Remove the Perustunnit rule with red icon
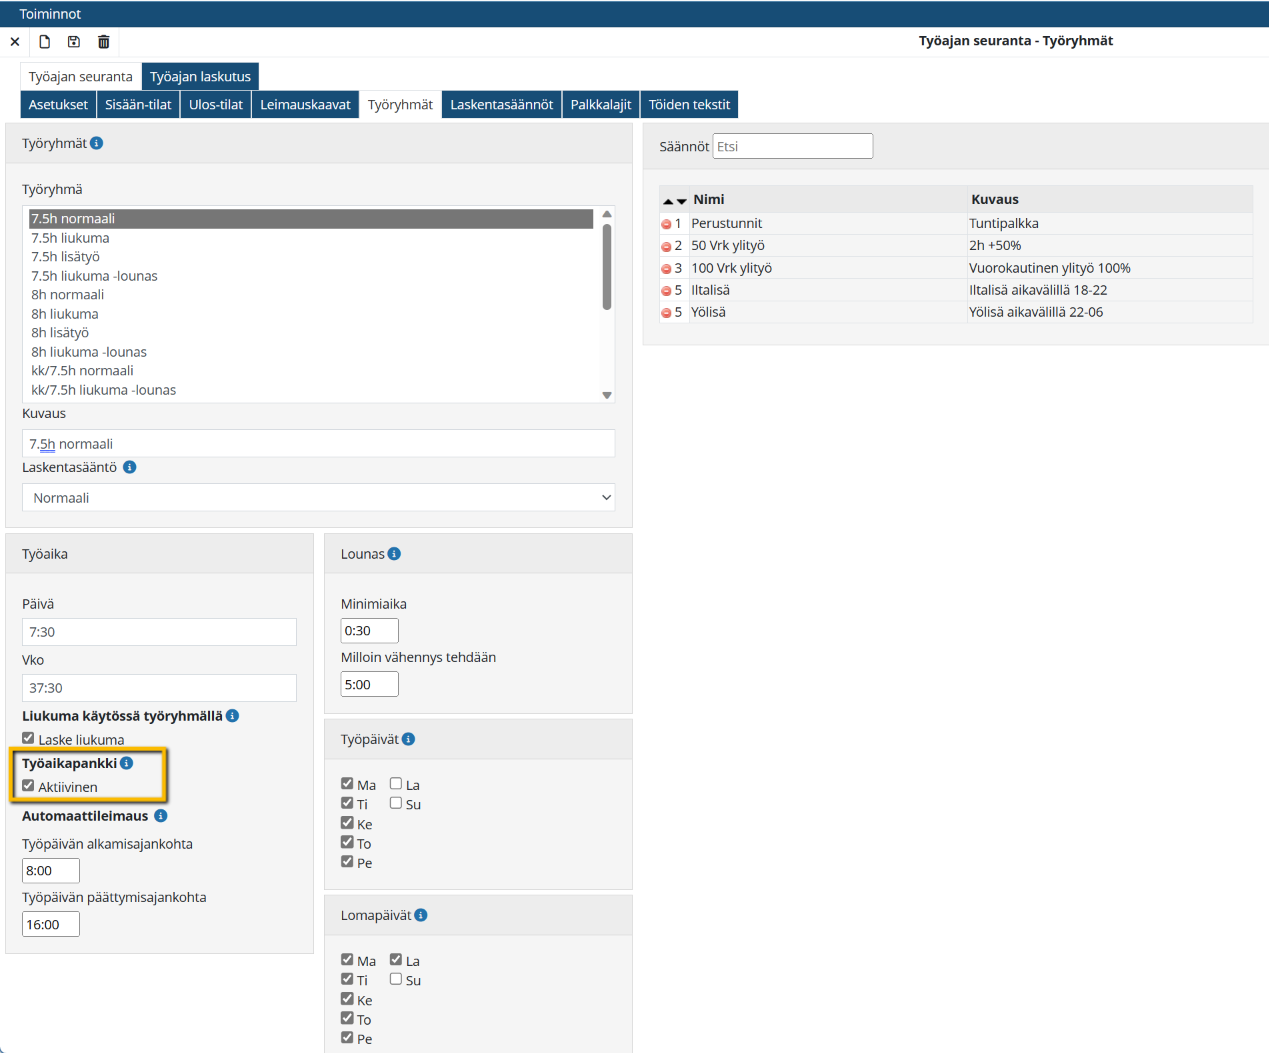 click(x=666, y=224)
